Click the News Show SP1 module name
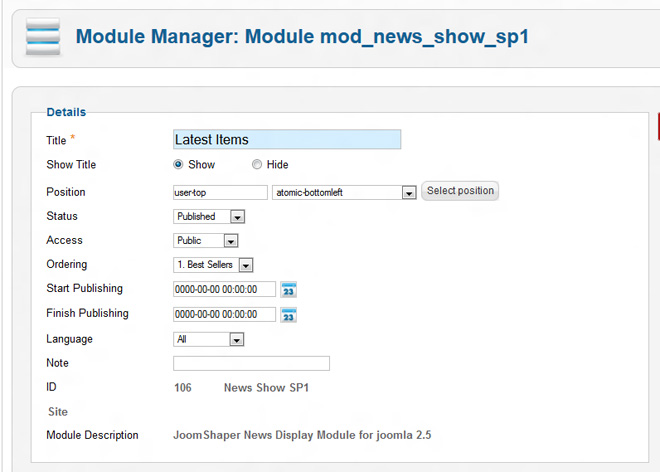Viewport: 660px width, 472px height. coord(266,387)
